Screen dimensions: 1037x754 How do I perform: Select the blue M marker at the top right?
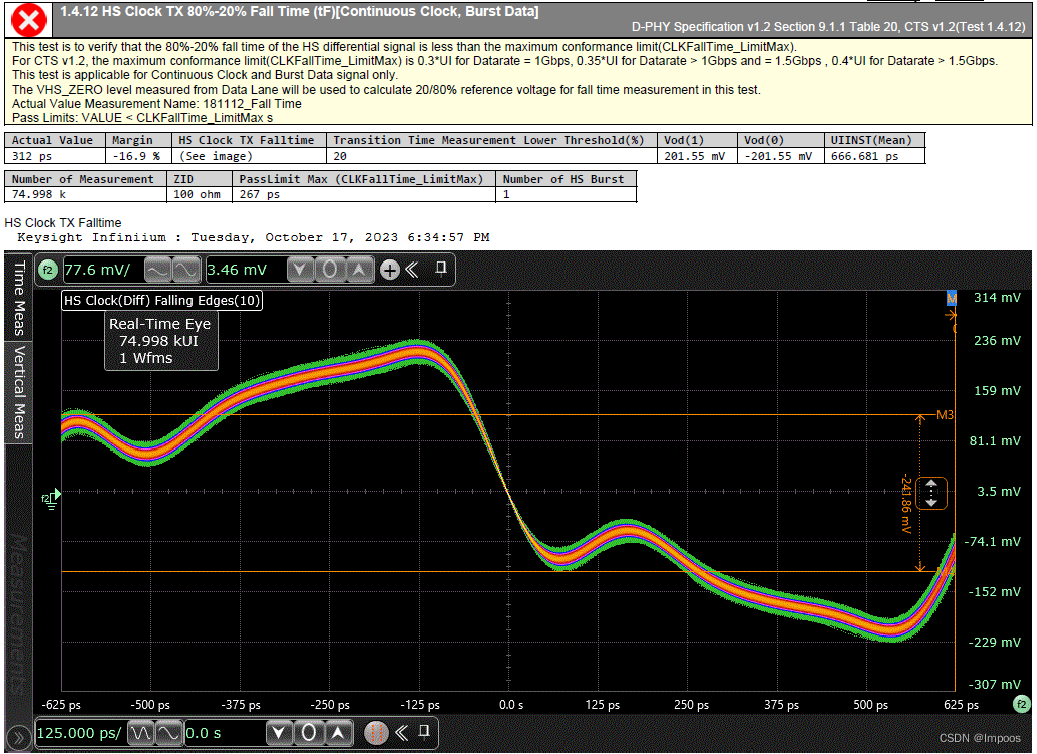click(952, 298)
